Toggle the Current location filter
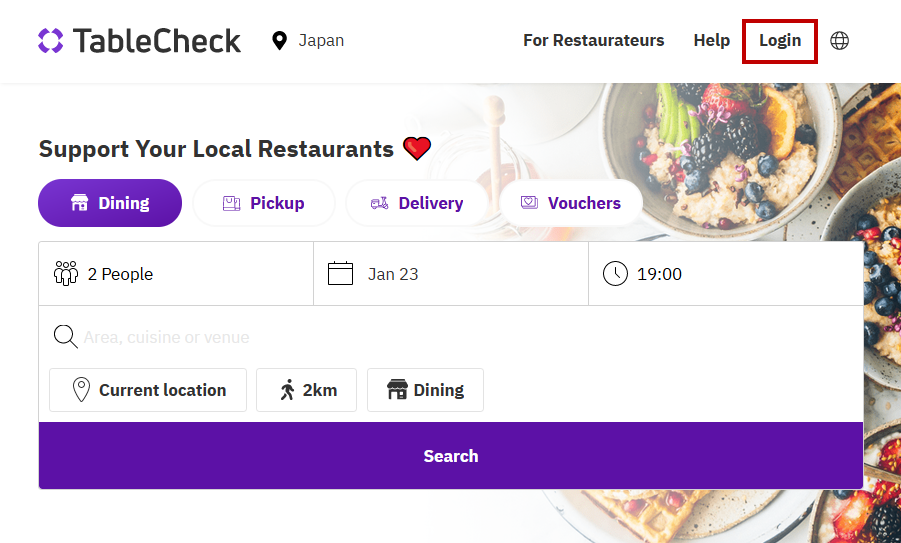Viewport: 901px width, 543px height. (x=148, y=390)
